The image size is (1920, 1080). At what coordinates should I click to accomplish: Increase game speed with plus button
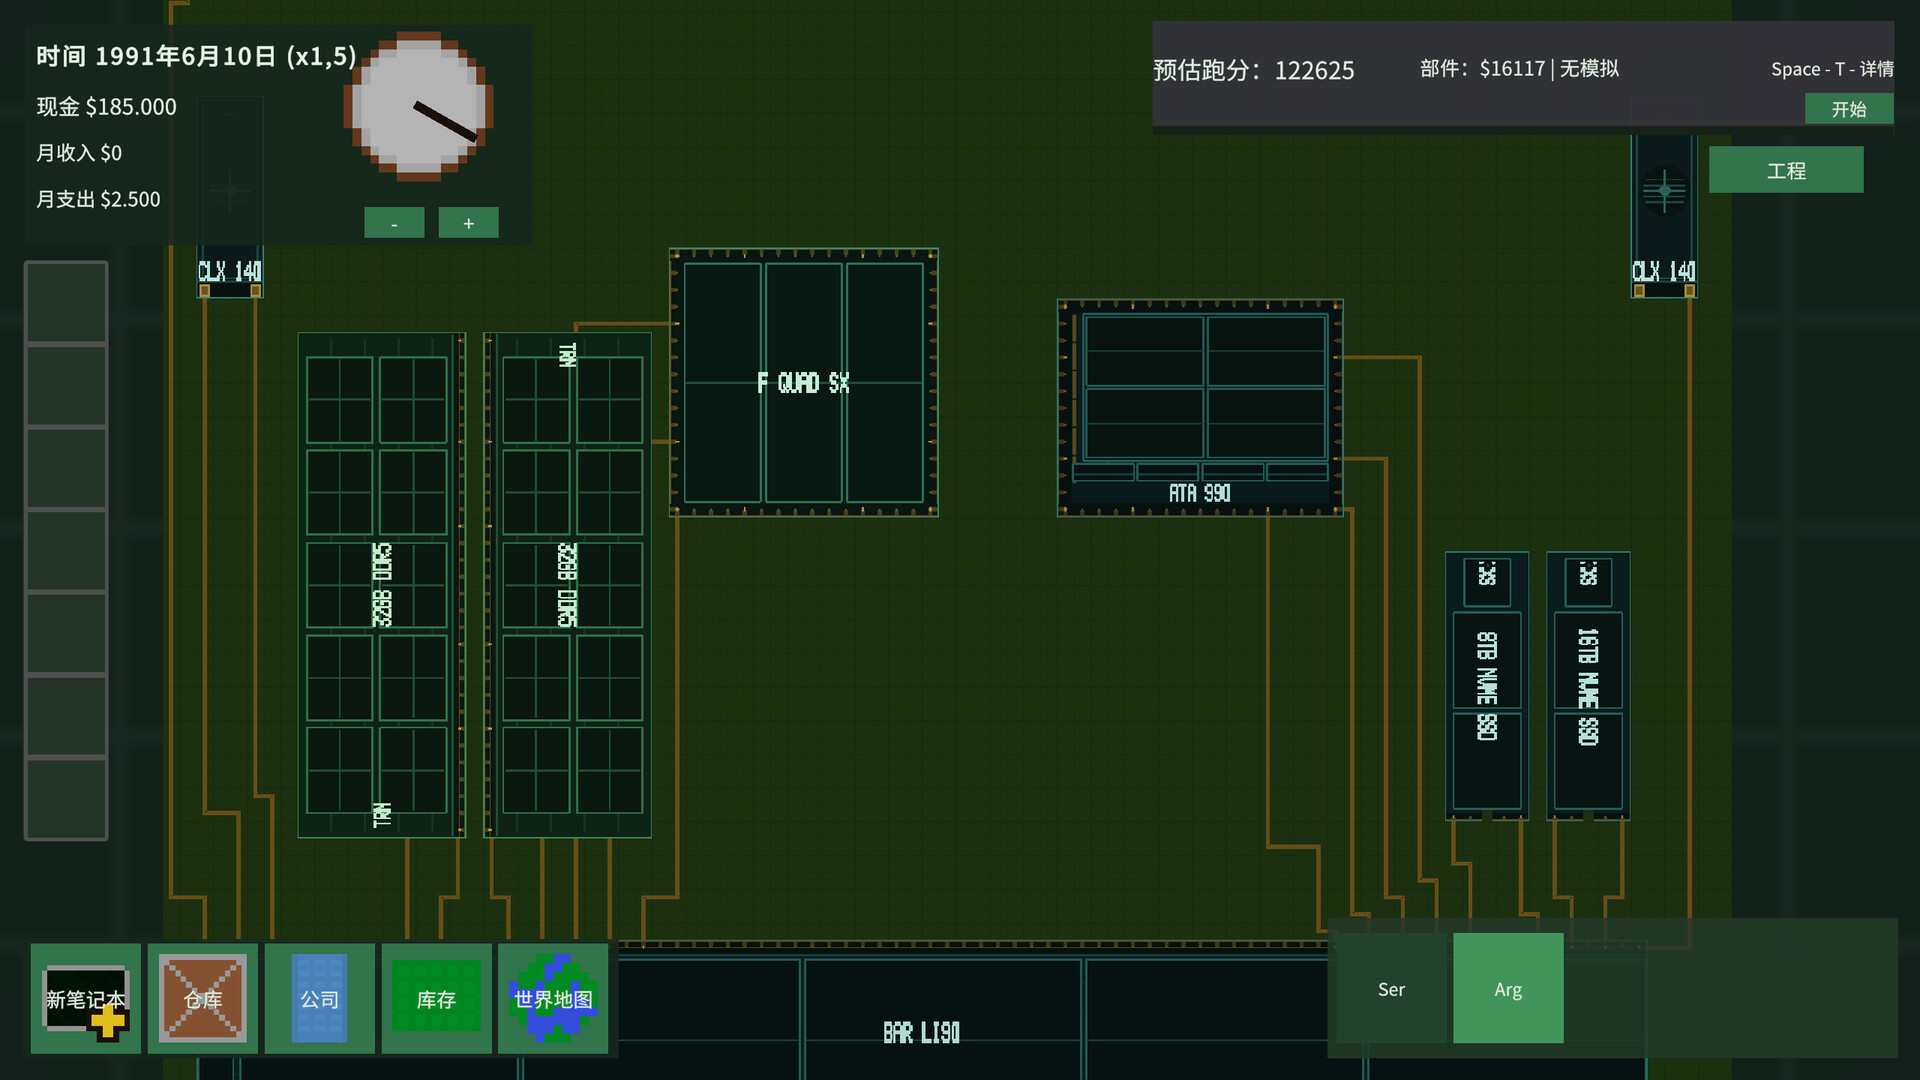468,223
